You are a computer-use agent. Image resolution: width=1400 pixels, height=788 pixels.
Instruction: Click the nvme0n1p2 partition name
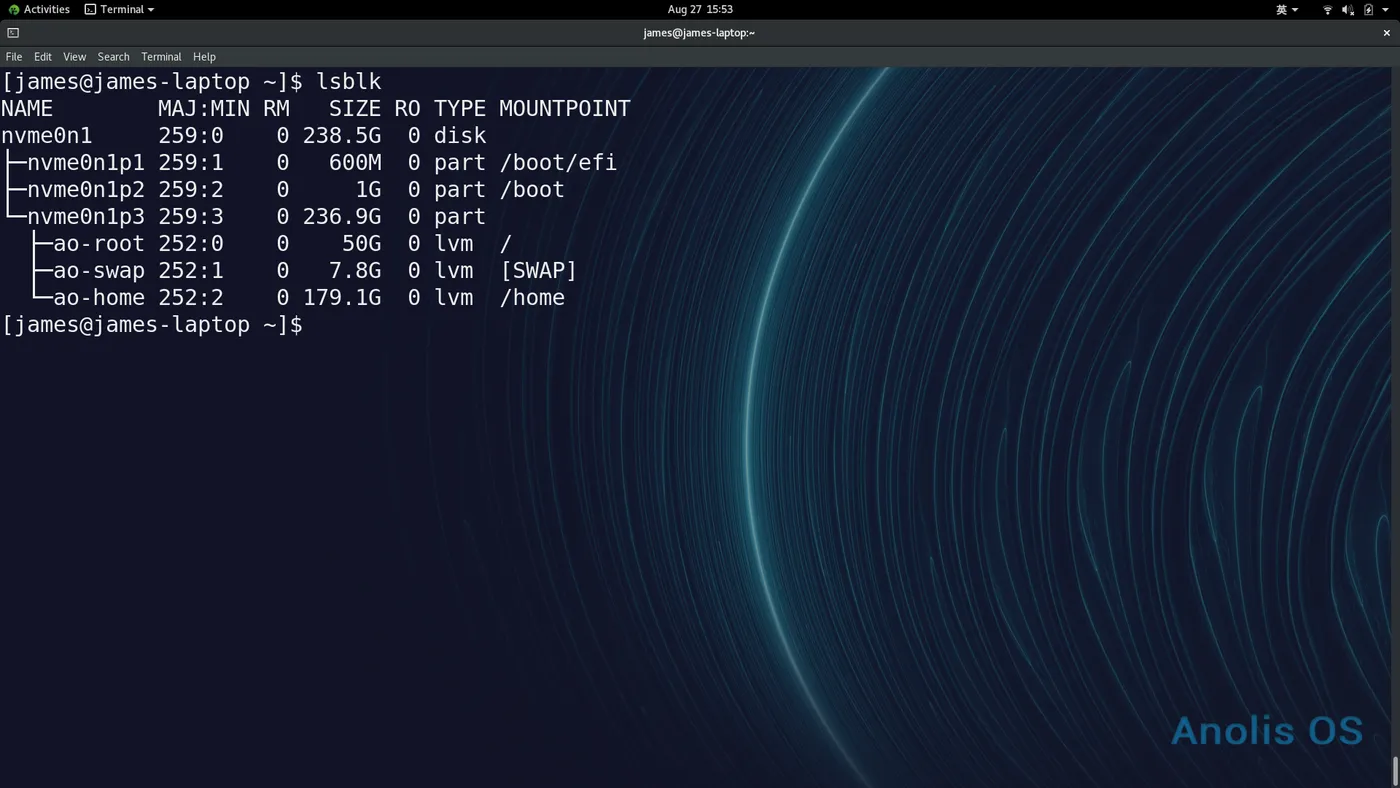pyautogui.click(x=86, y=189)
